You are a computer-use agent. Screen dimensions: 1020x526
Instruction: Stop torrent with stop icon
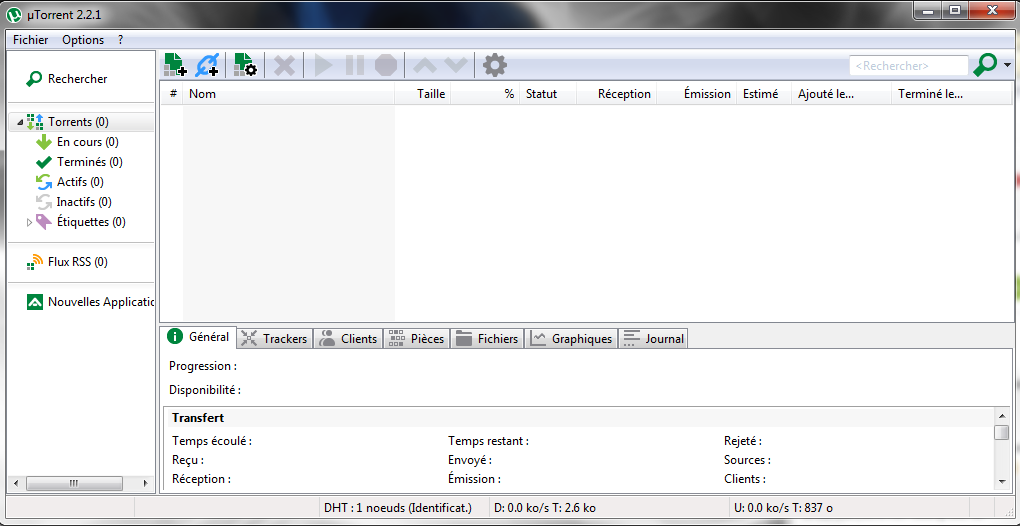pos(386,65)
